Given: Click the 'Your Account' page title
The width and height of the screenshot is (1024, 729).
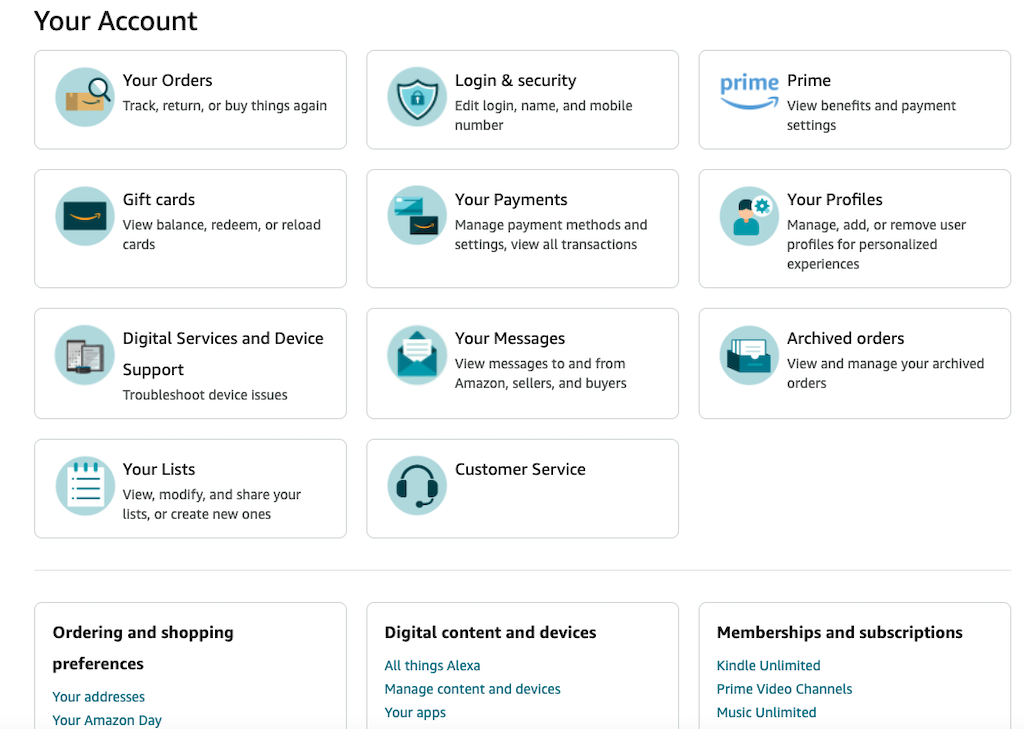Looking at the screenshot, I should coord(116,22).
